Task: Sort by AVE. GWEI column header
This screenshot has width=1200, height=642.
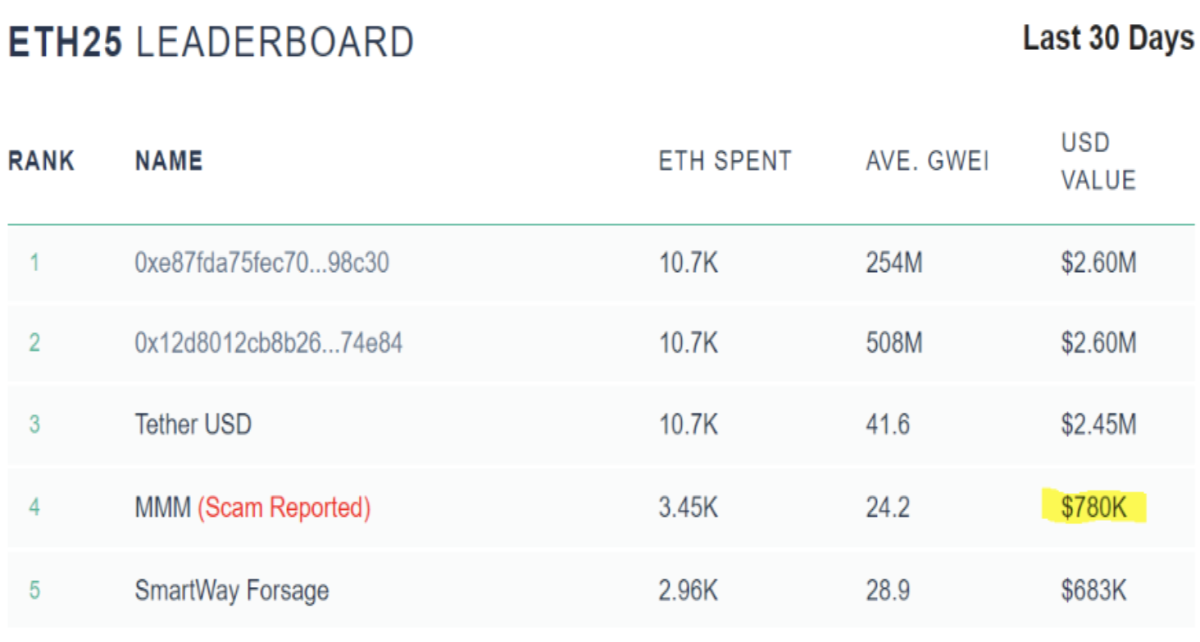Action: 927,161
